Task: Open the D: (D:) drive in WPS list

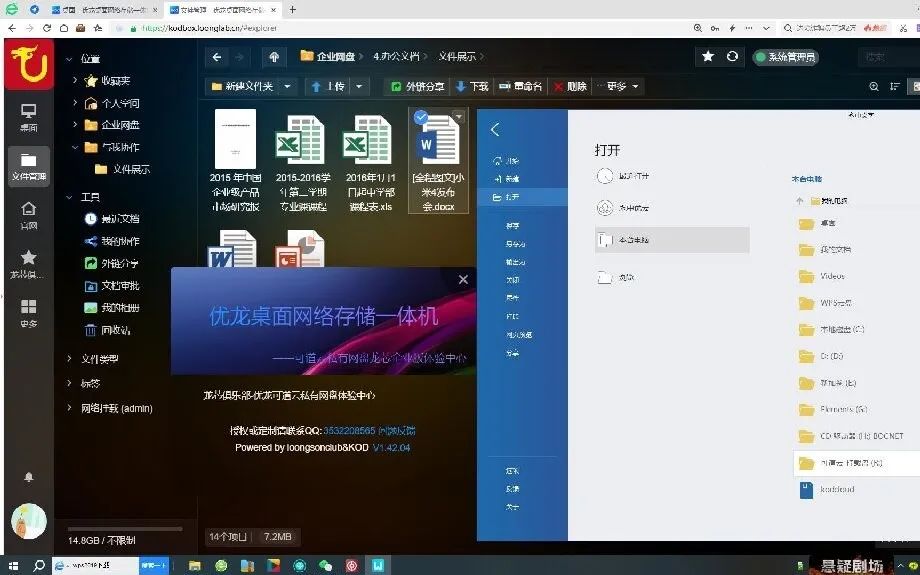Action: point(821,356)
